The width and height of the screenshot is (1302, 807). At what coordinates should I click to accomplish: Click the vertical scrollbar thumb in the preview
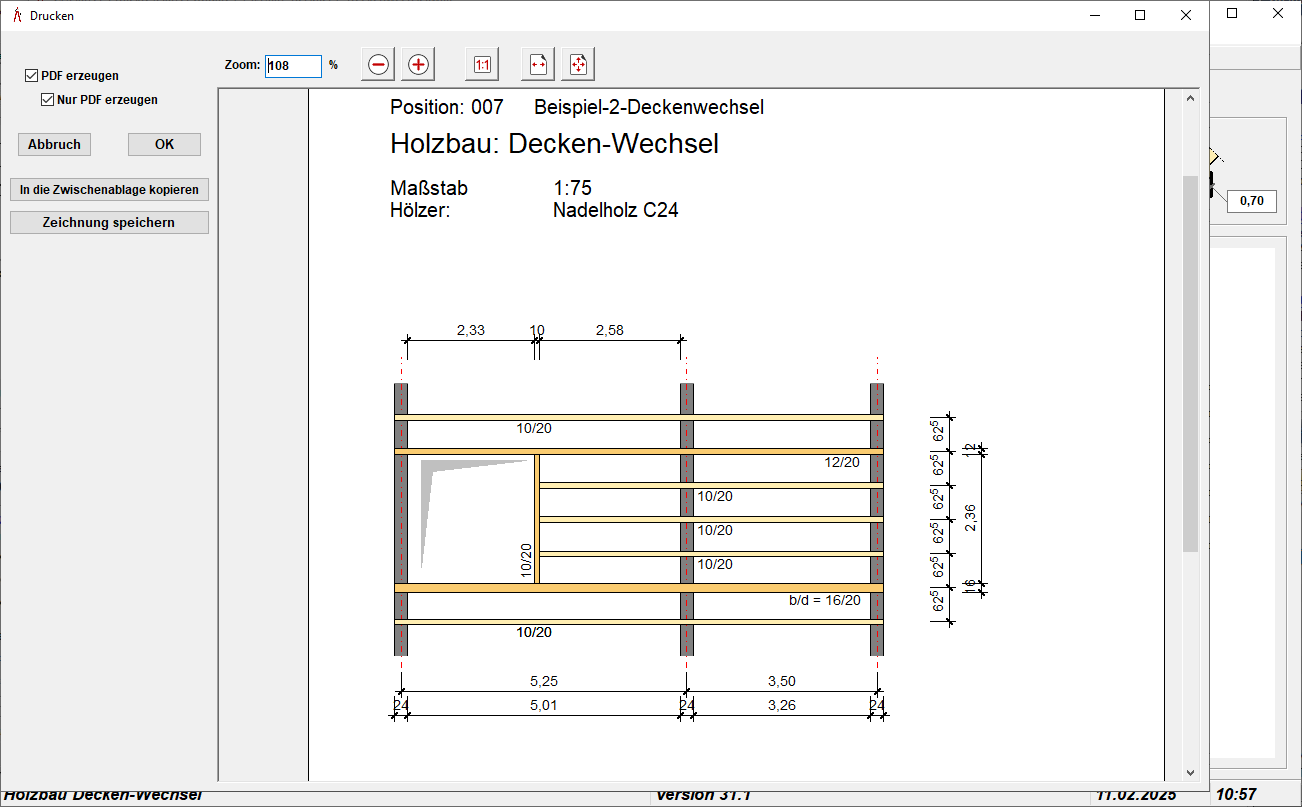1190,362
